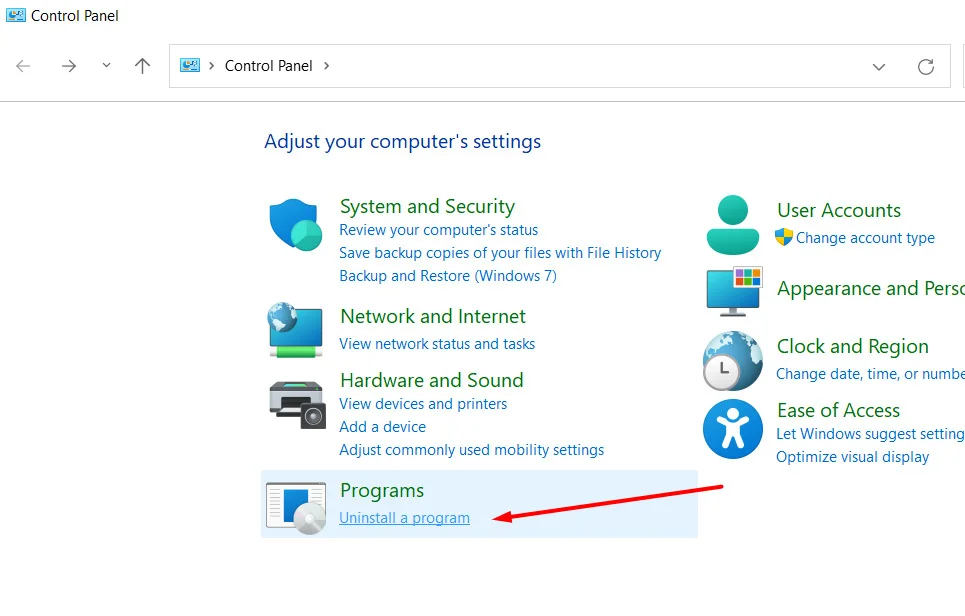This screenshot has height=616, width=965.
Task: Click Let Windows suggest settings link
Action: pos(870,434)
